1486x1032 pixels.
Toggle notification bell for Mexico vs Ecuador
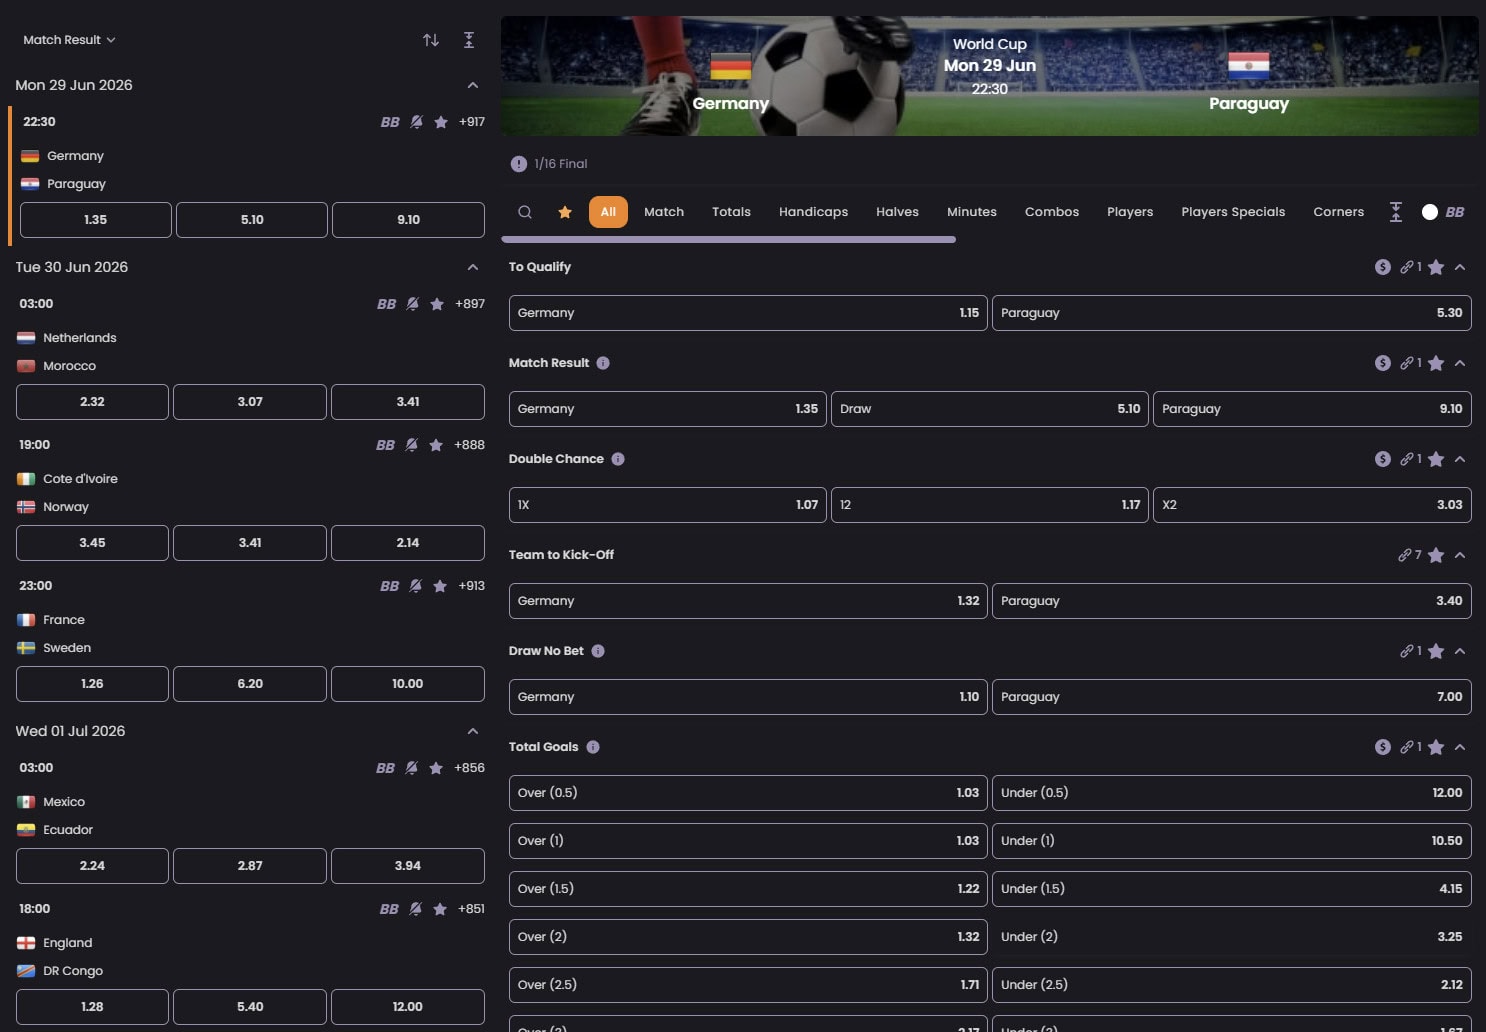pyautogui.click(x=412, y=768)
